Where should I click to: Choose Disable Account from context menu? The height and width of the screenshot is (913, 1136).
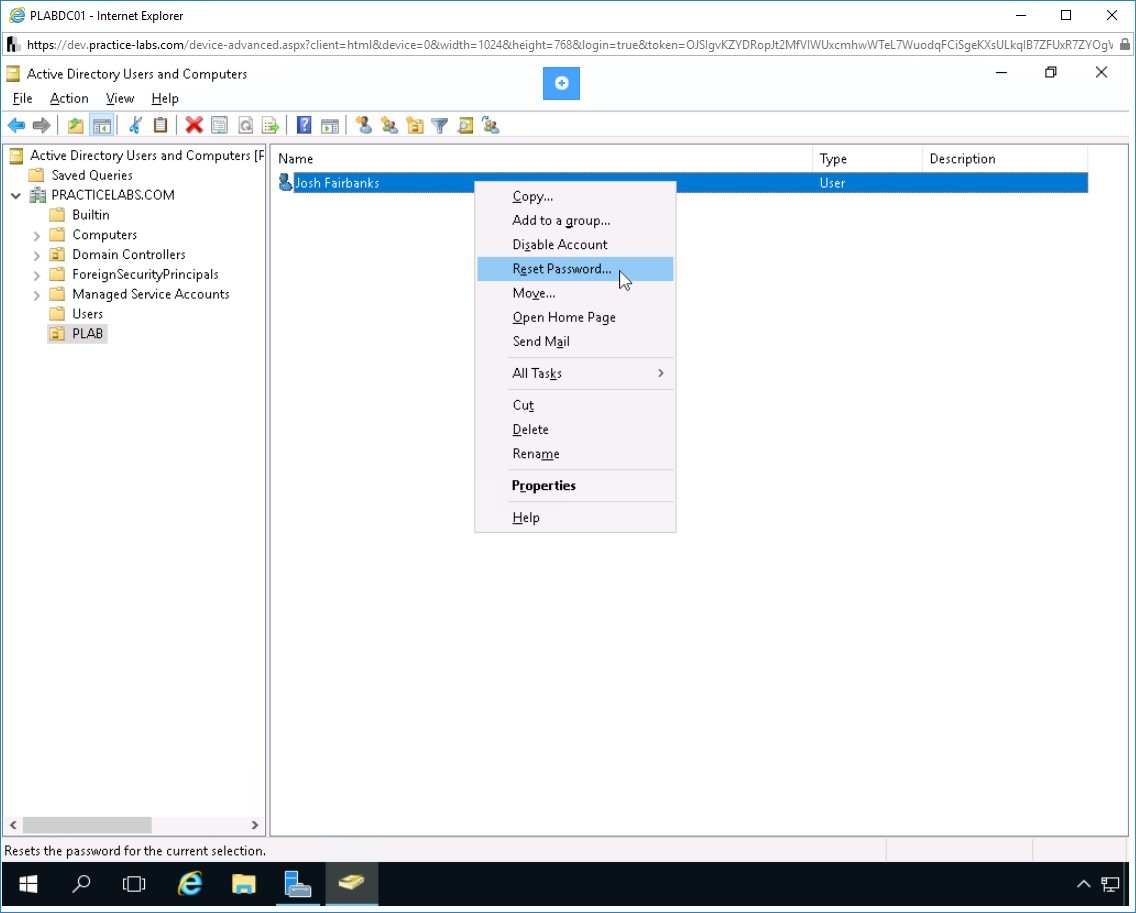575,245
